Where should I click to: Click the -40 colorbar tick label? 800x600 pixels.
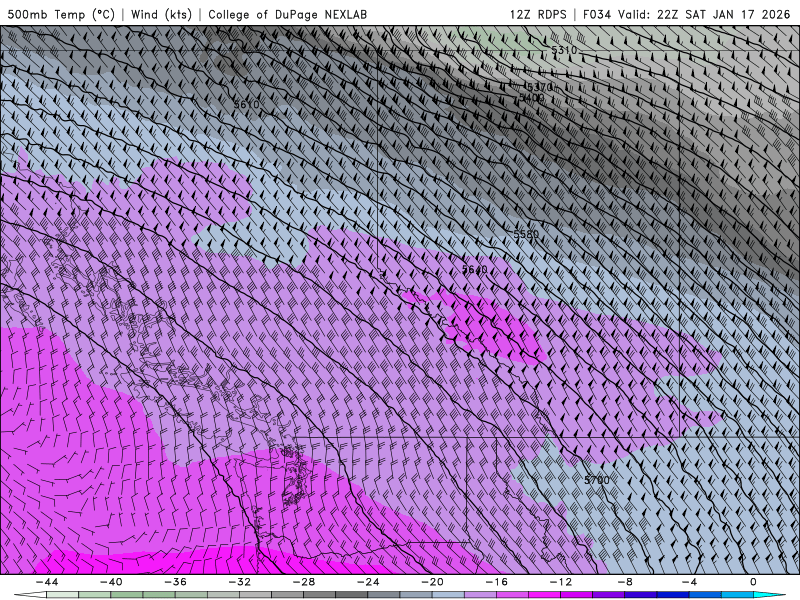click(111, 582)
